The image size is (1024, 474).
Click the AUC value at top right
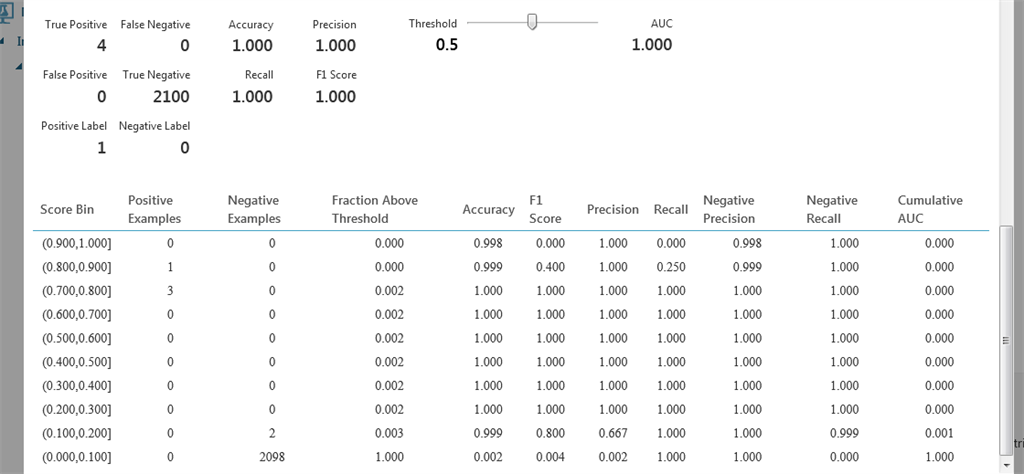point(652,45)
